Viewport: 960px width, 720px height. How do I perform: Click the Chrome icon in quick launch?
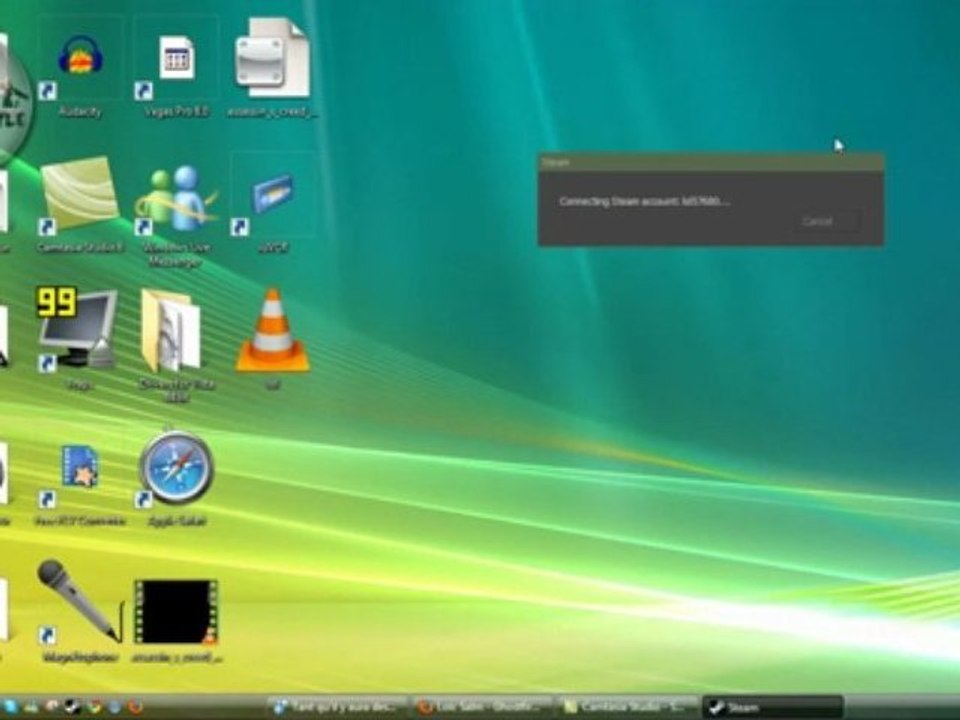94,707
